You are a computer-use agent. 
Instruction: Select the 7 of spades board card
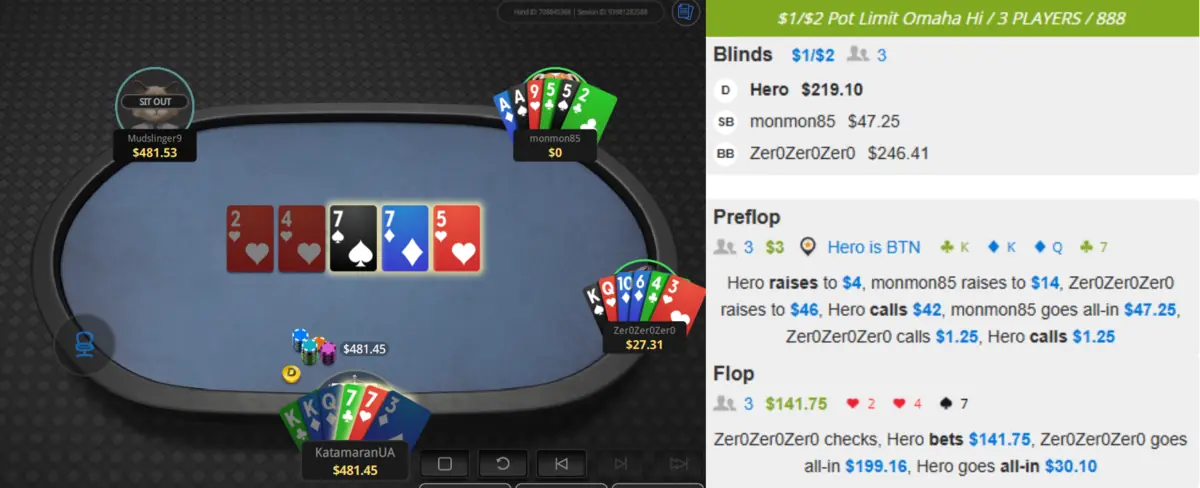coord(353,238)
